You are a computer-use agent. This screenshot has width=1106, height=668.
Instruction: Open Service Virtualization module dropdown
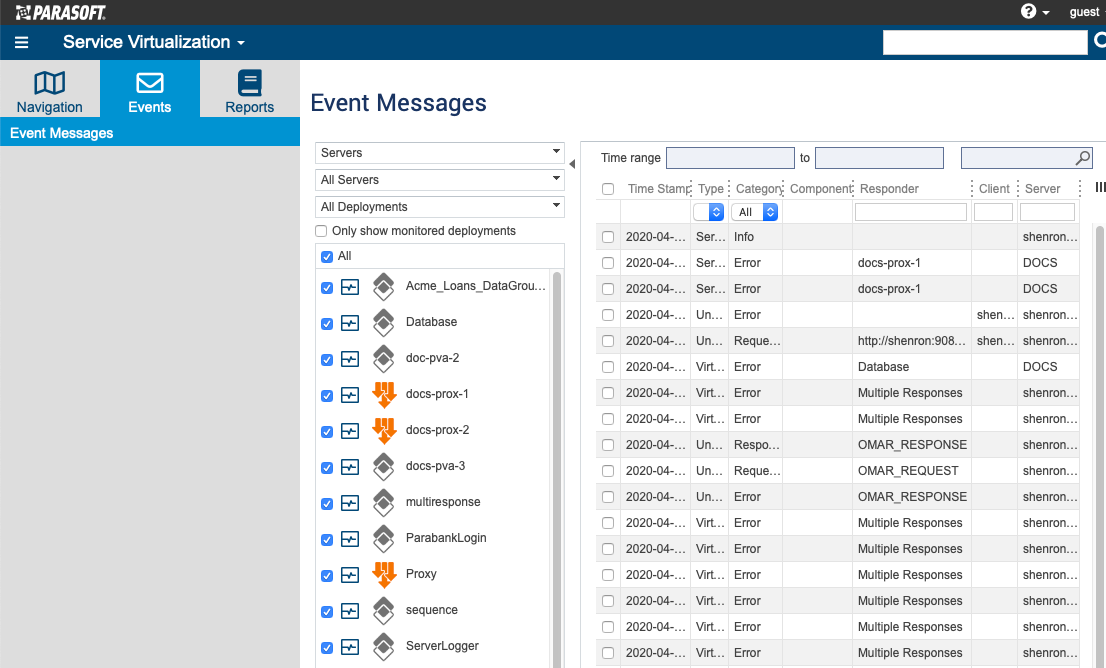(x=154, y=42)
